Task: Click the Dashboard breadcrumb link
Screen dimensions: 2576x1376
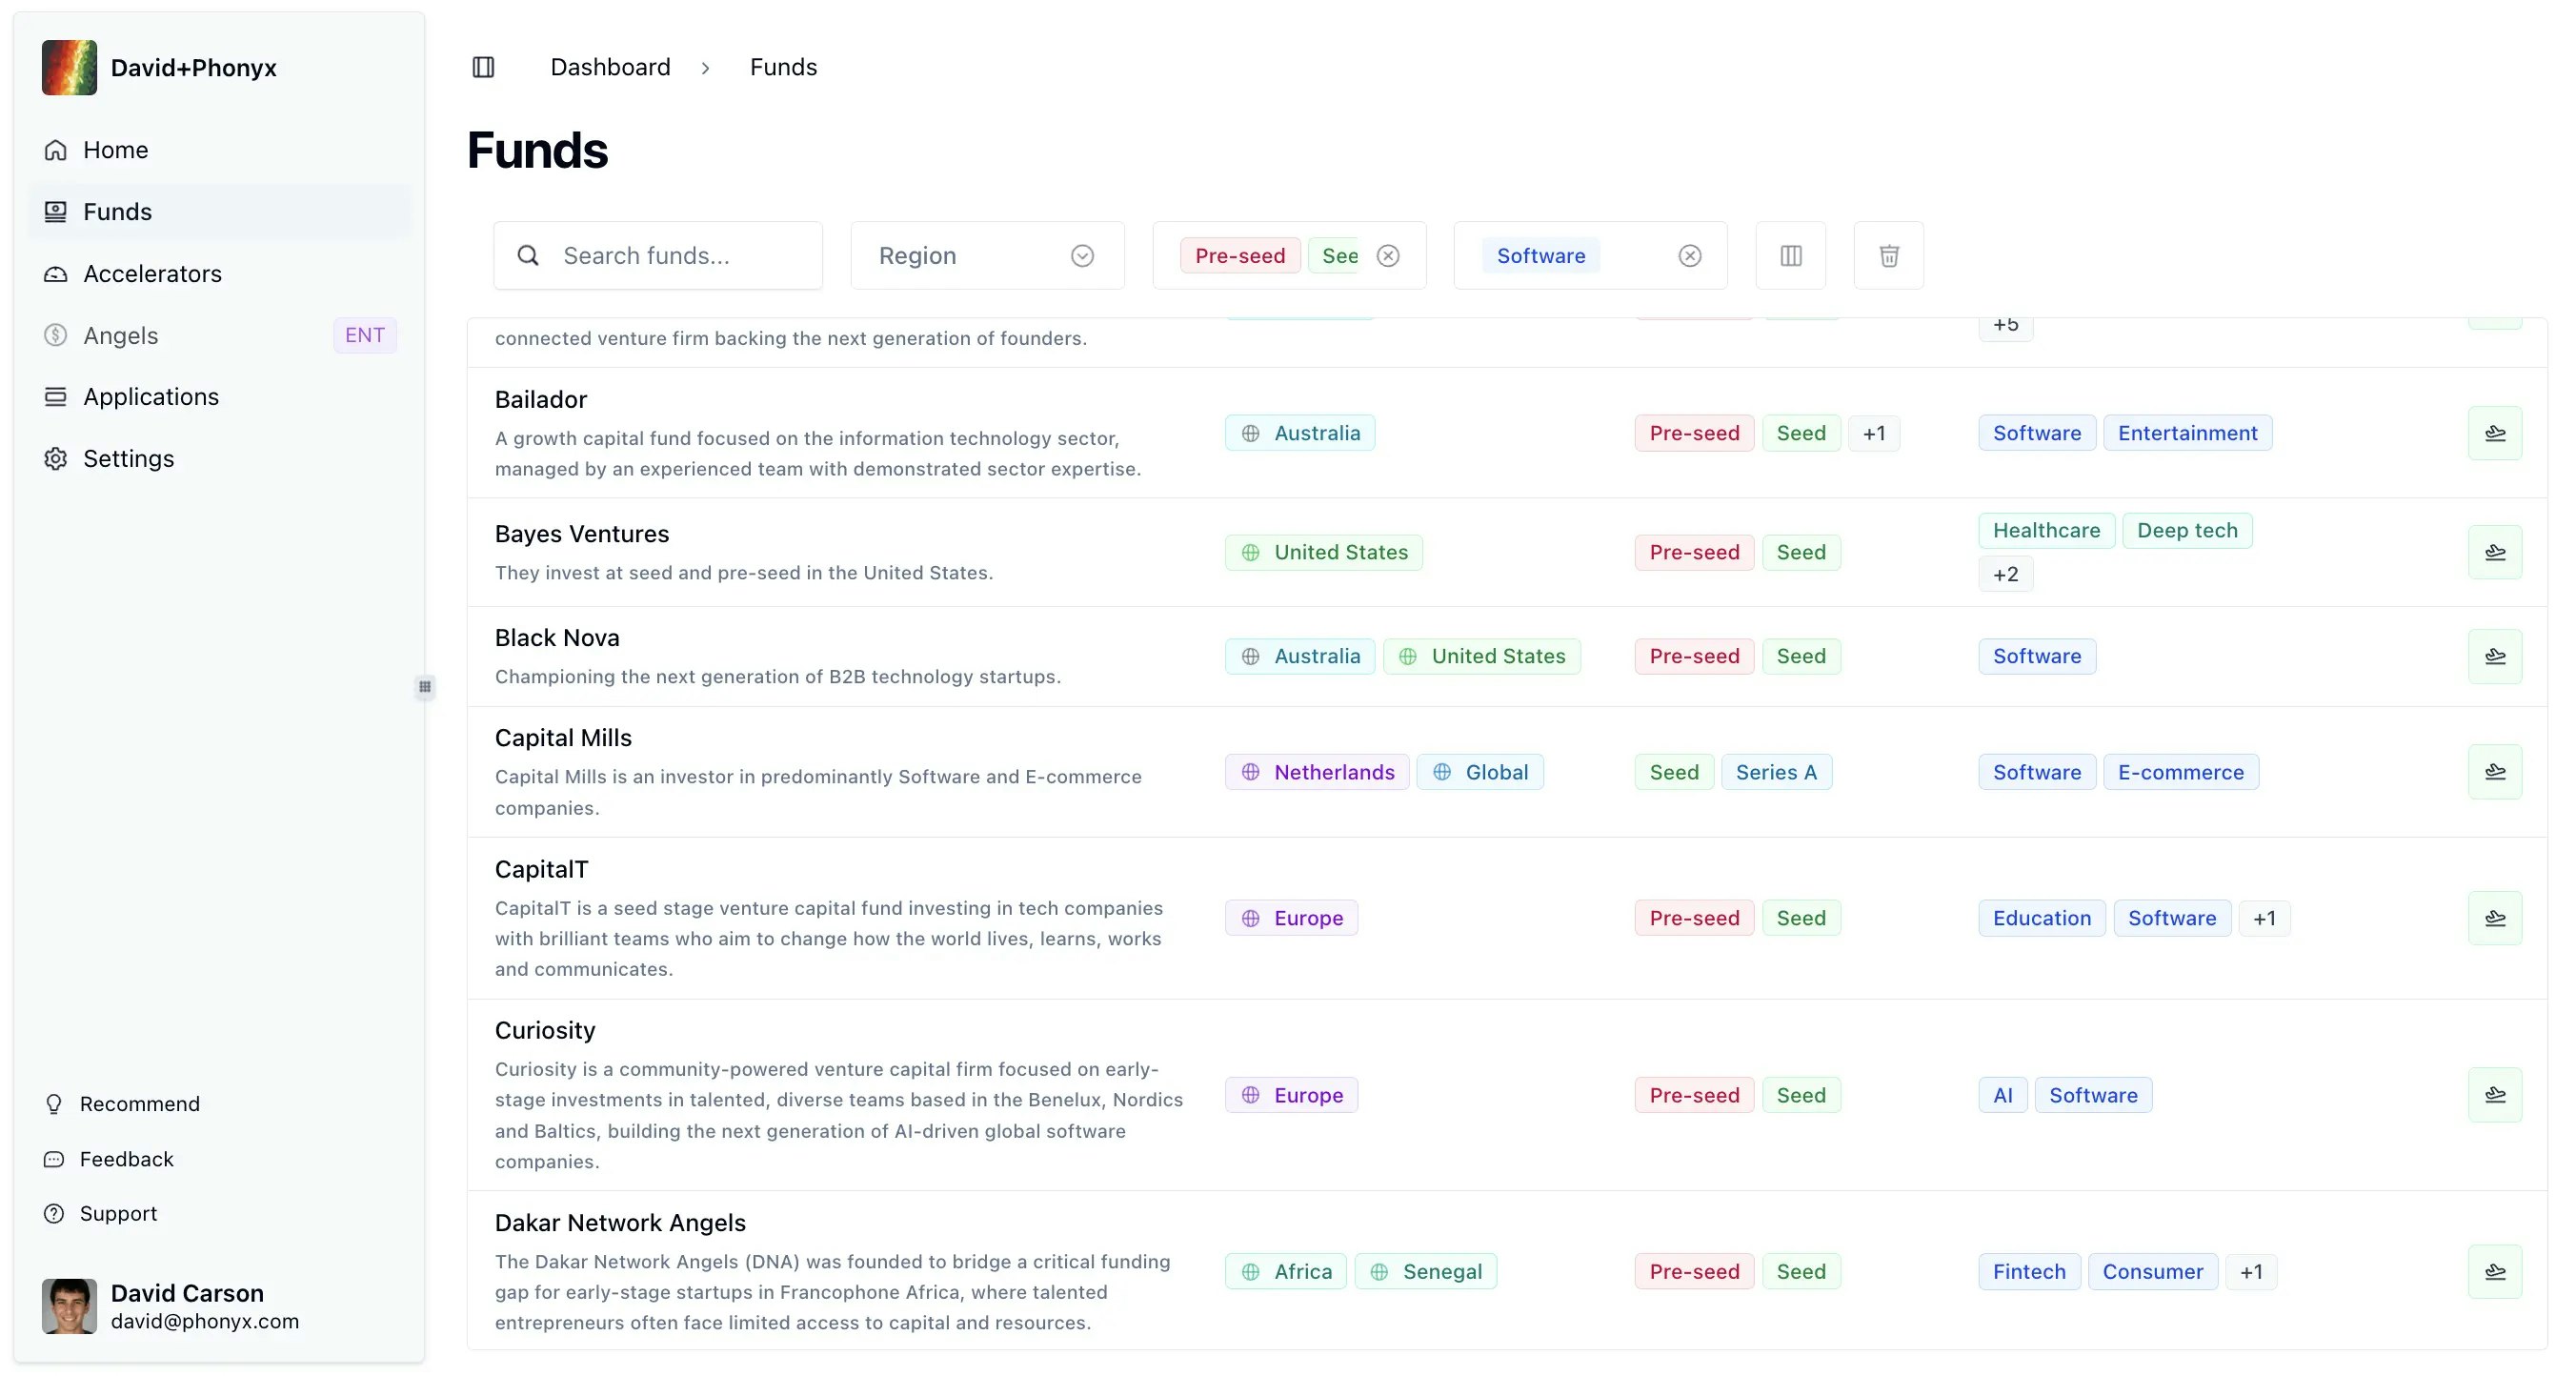Action: click(610, 67)
